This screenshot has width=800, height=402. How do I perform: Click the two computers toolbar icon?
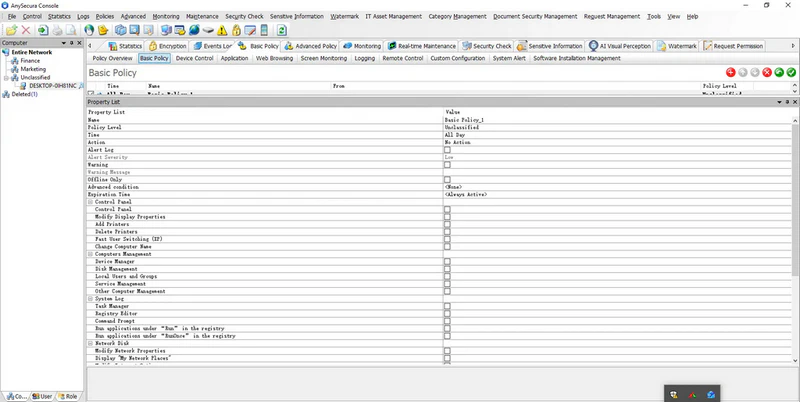[166, 30]
